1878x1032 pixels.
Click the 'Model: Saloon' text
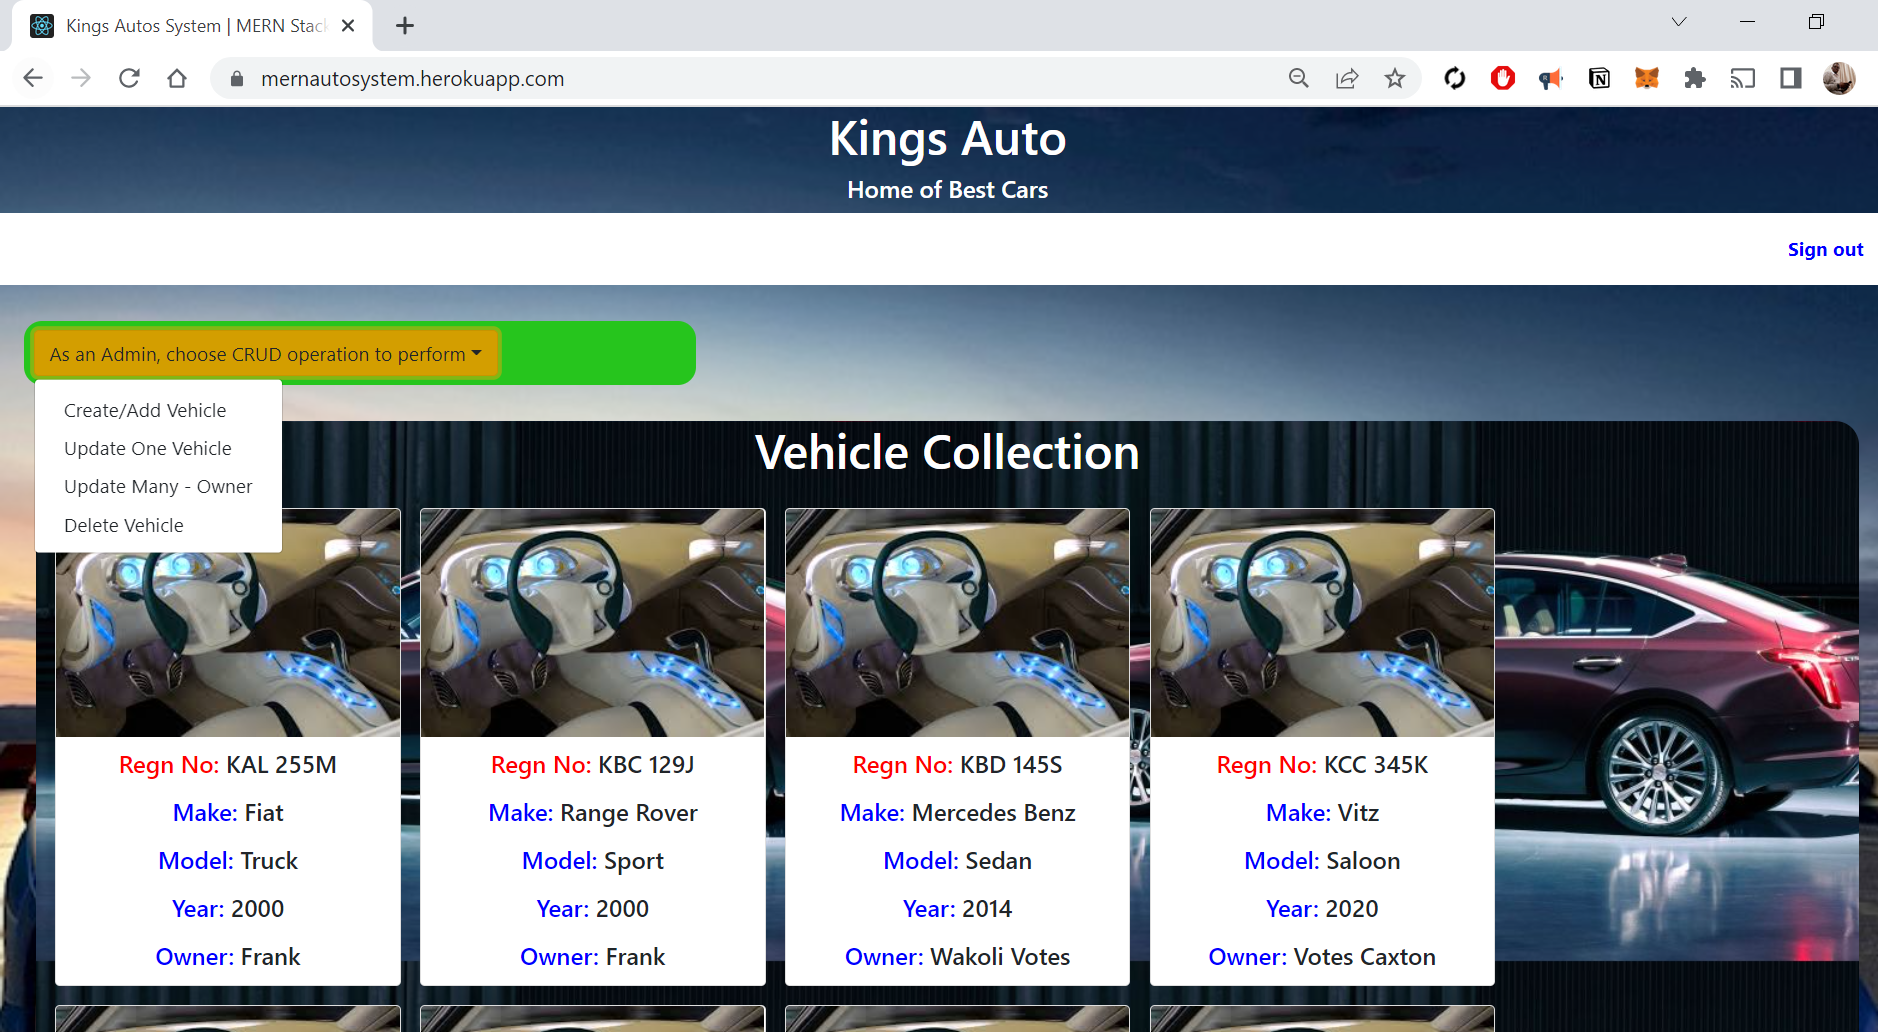click(1322, 861)
